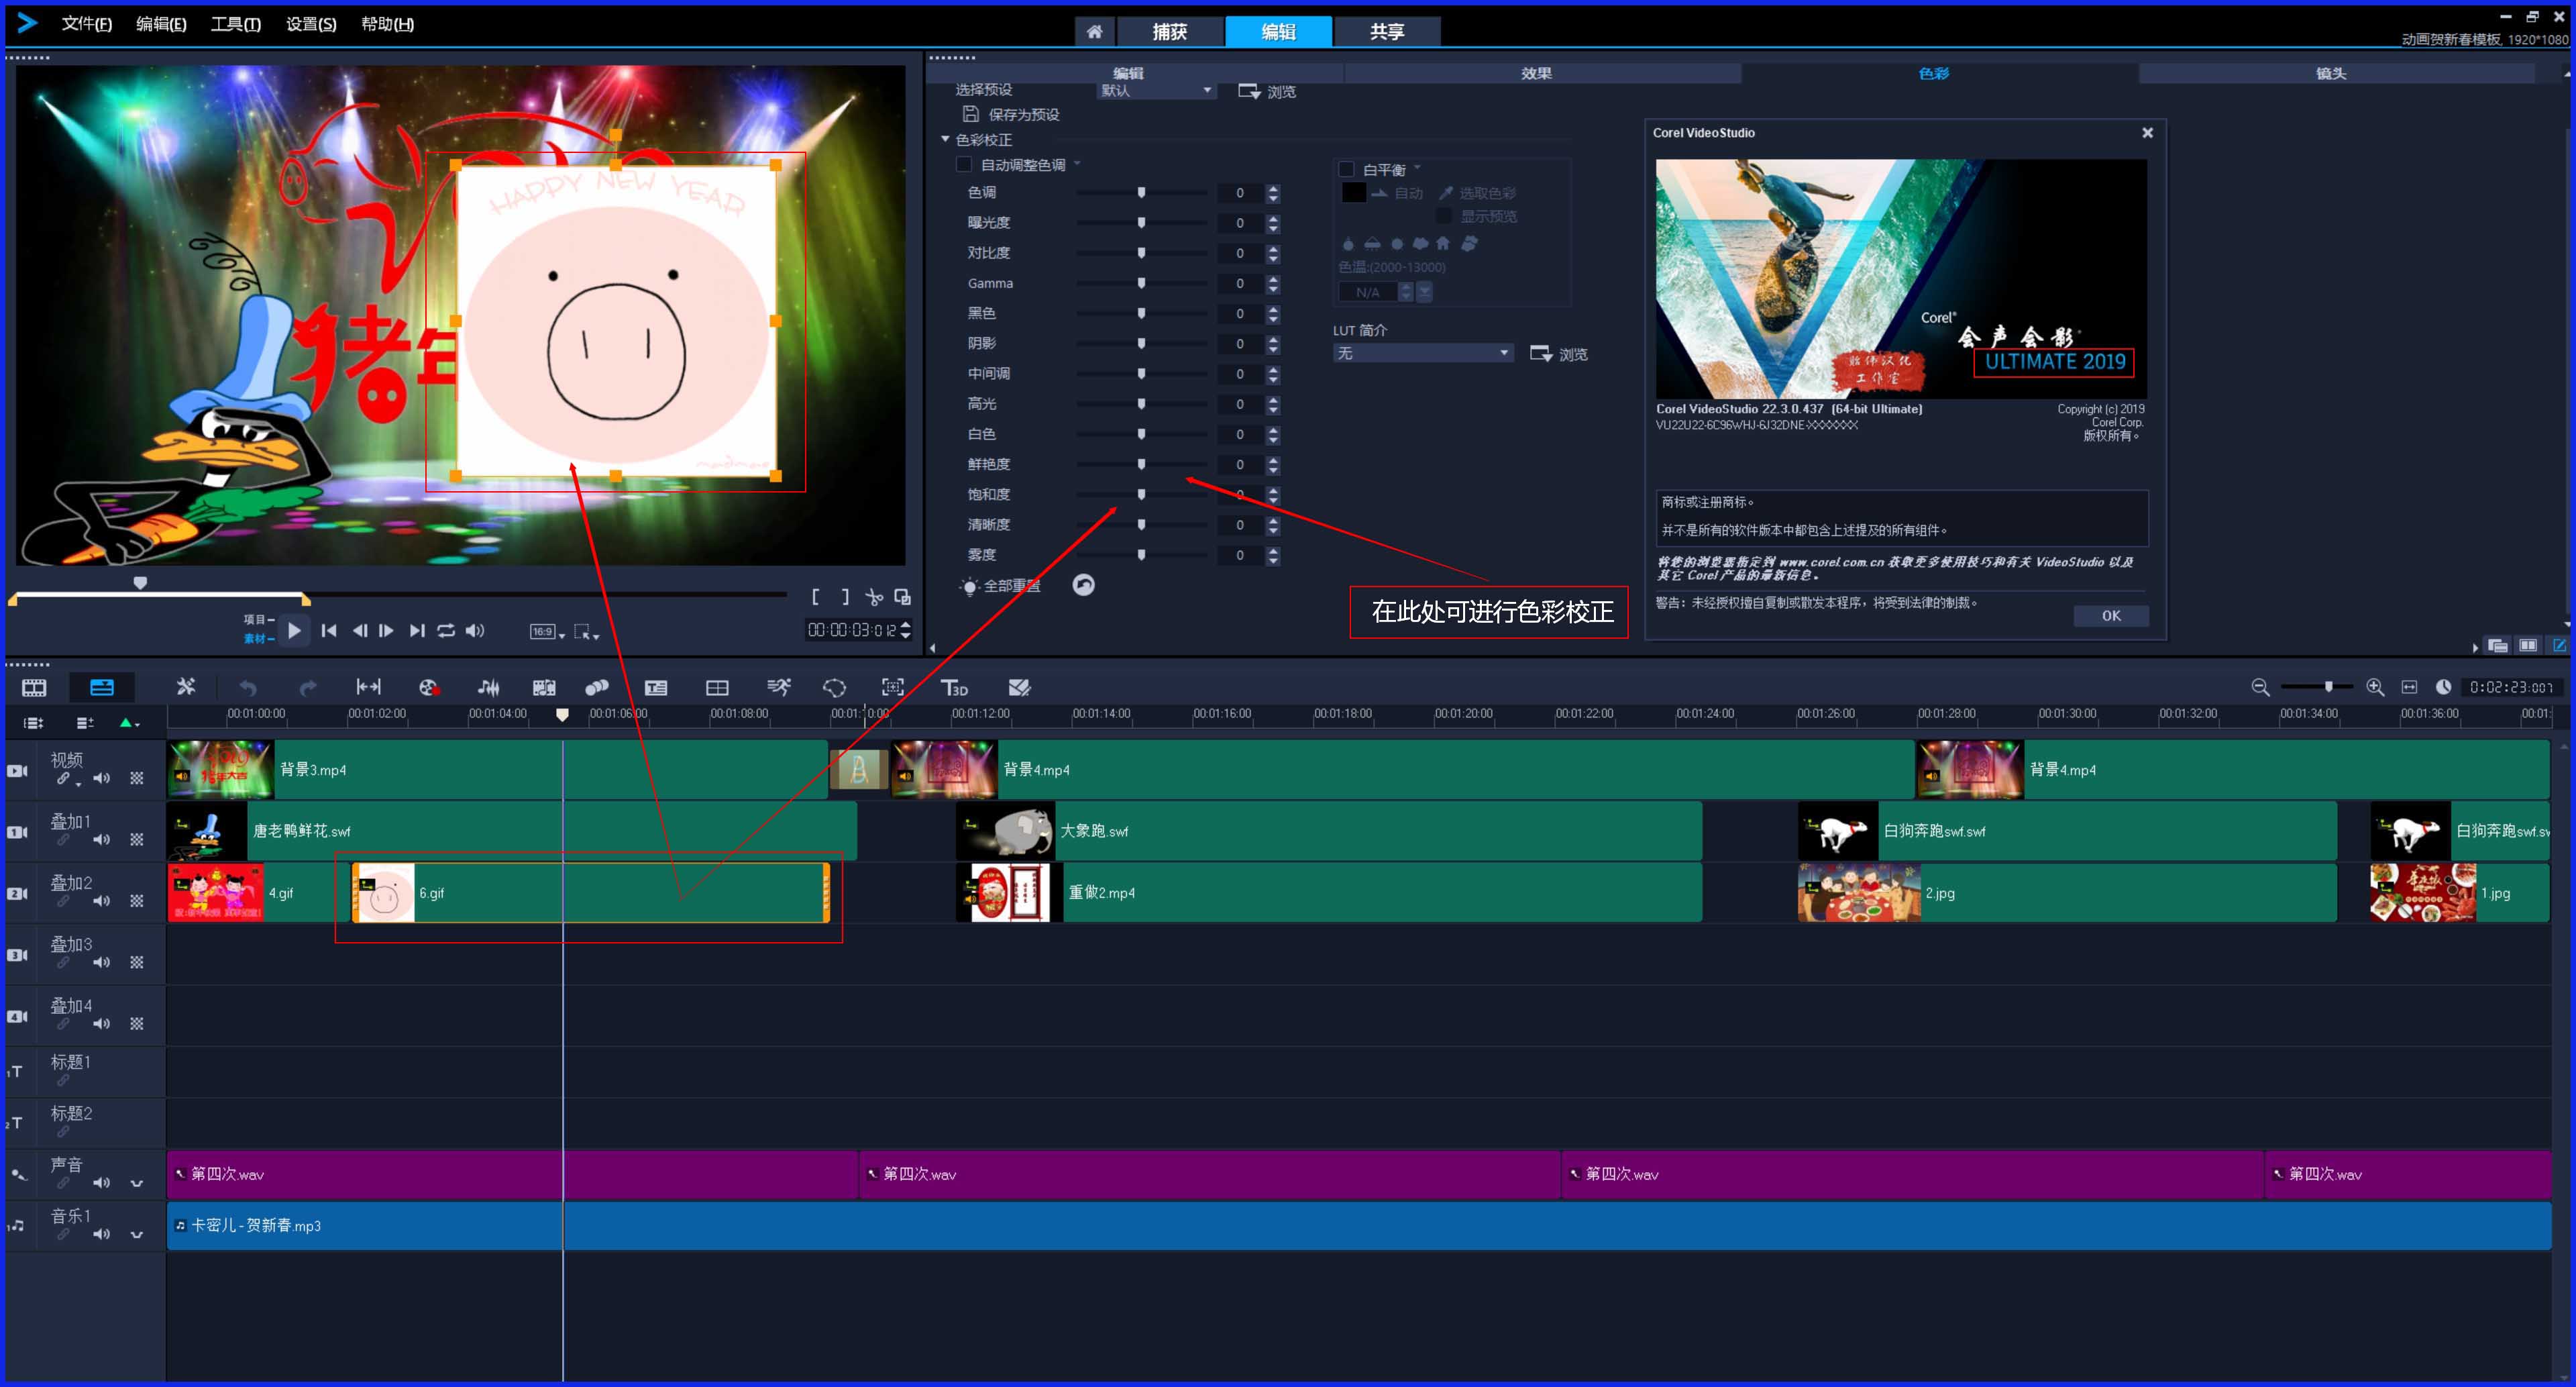
Task: Open the 选择预设 dropdown showing 默认
Action: pyautogui.click(x=1157, y=90)
